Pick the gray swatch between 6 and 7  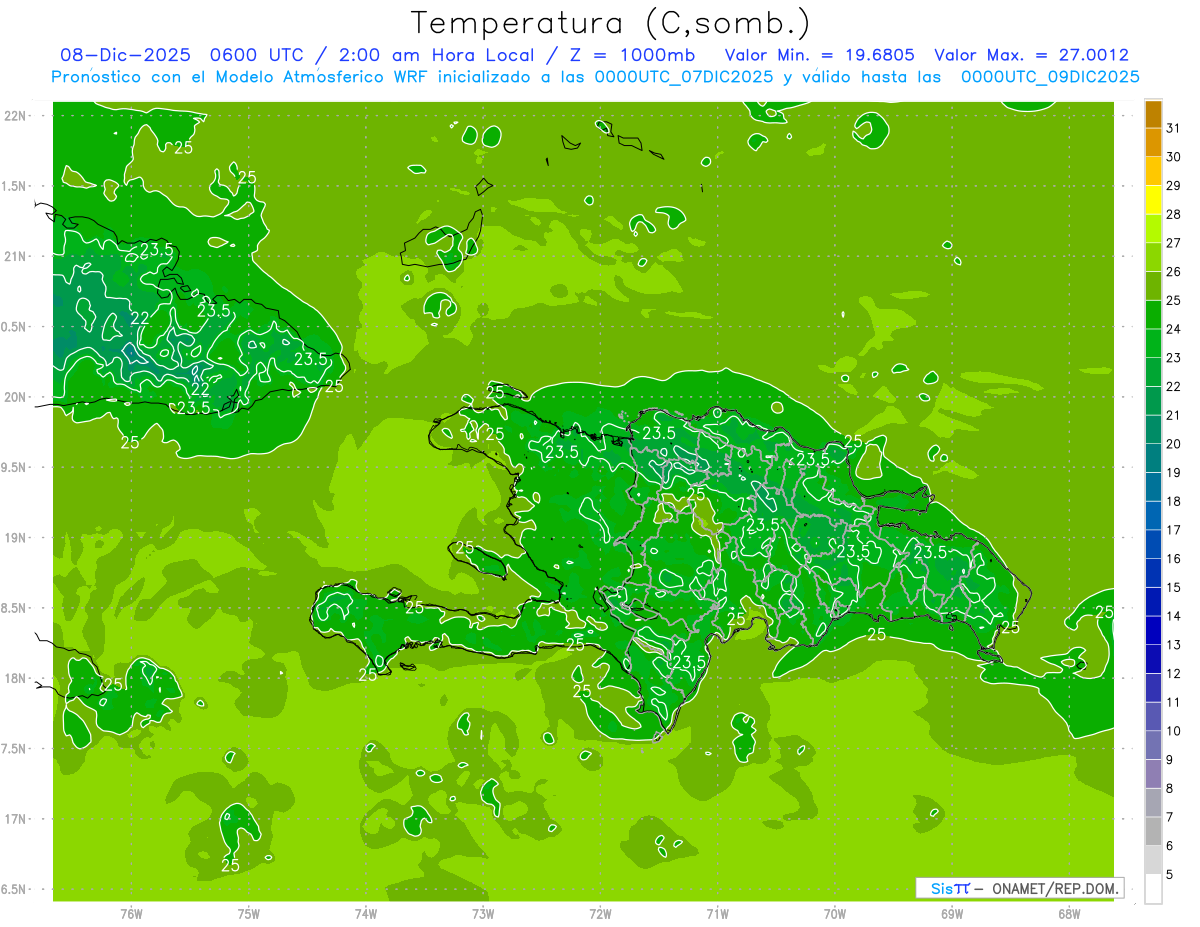point(1153,831)
